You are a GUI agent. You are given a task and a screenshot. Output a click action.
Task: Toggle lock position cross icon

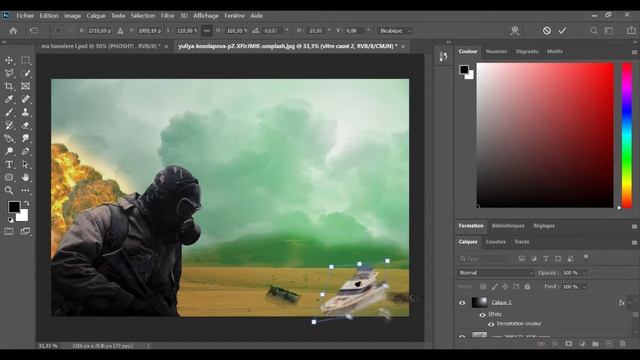505,287
